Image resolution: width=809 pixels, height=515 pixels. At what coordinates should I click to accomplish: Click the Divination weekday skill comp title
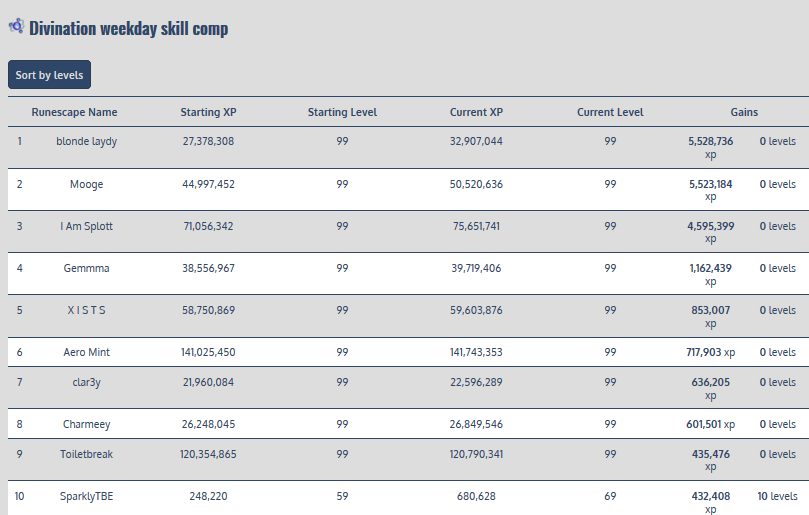pos(128,28)
